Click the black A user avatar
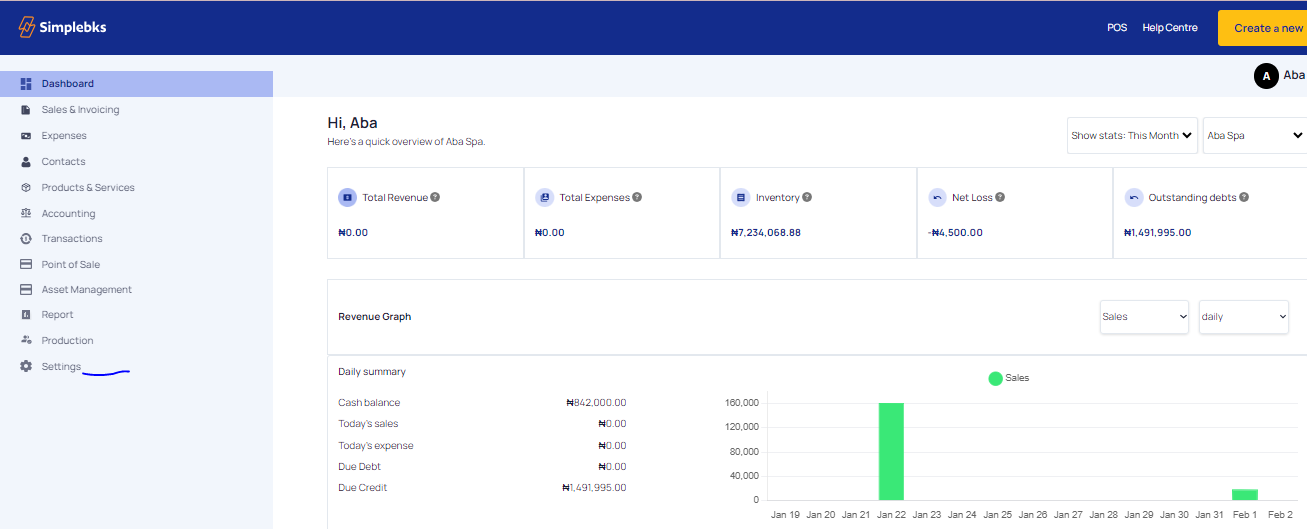Image resolution: width=1307 pixels, height=529 pixels. tap(1266, 76)
